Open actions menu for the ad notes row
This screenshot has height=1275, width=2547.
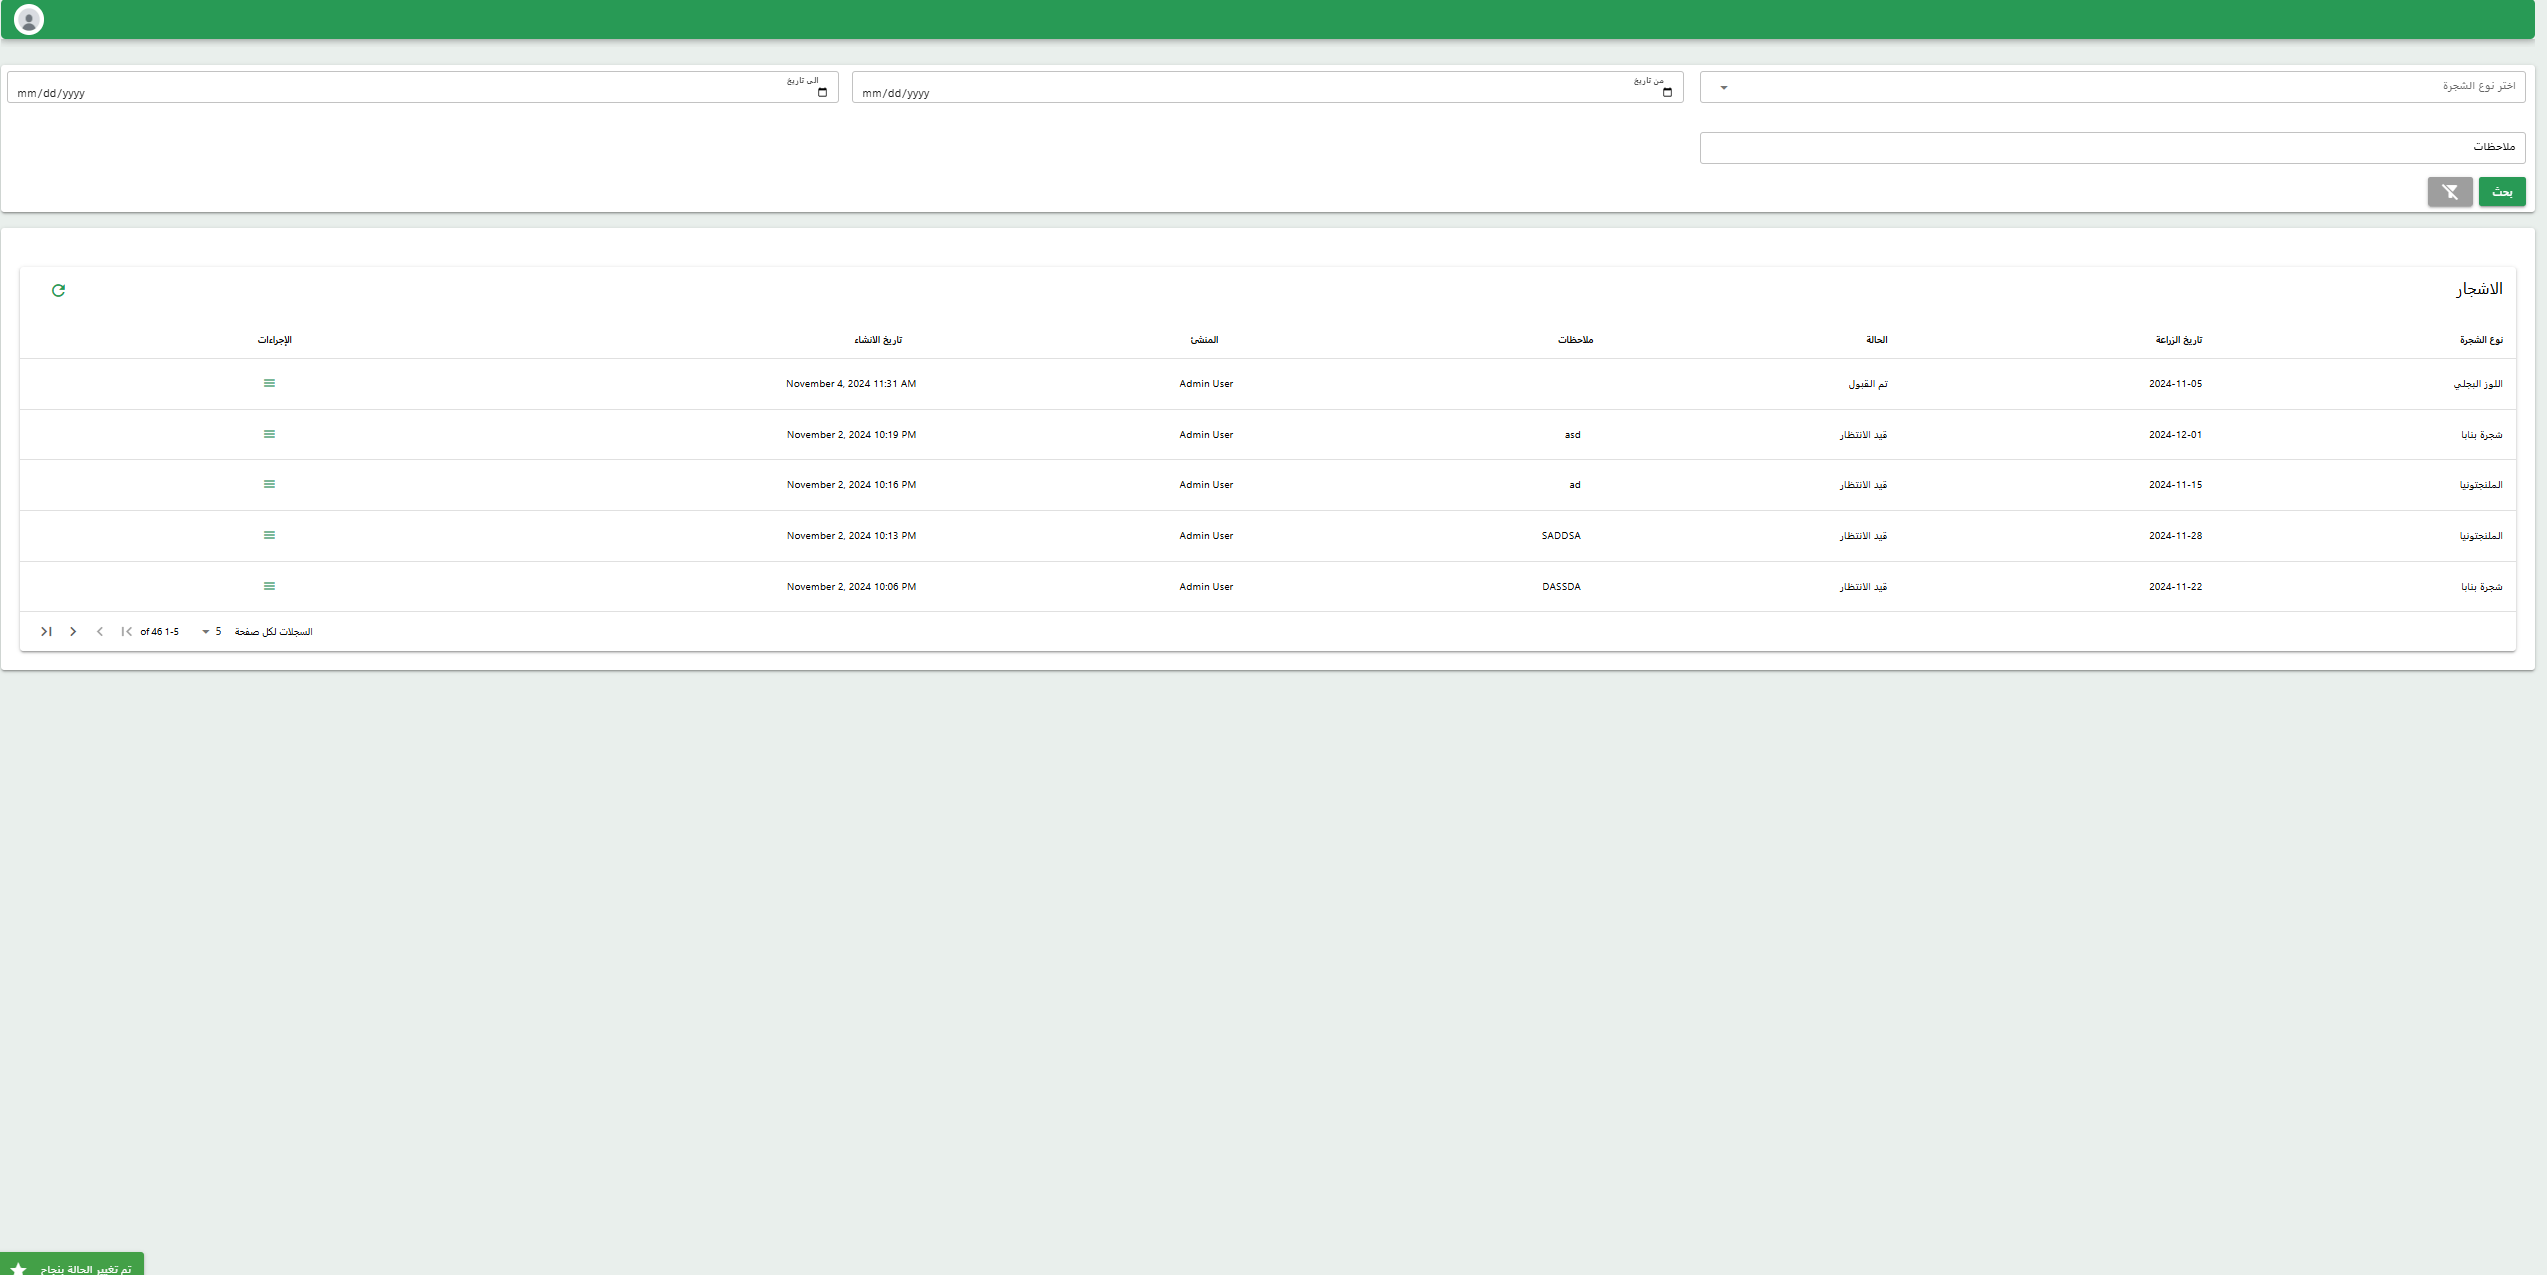[x=269, y=484]
